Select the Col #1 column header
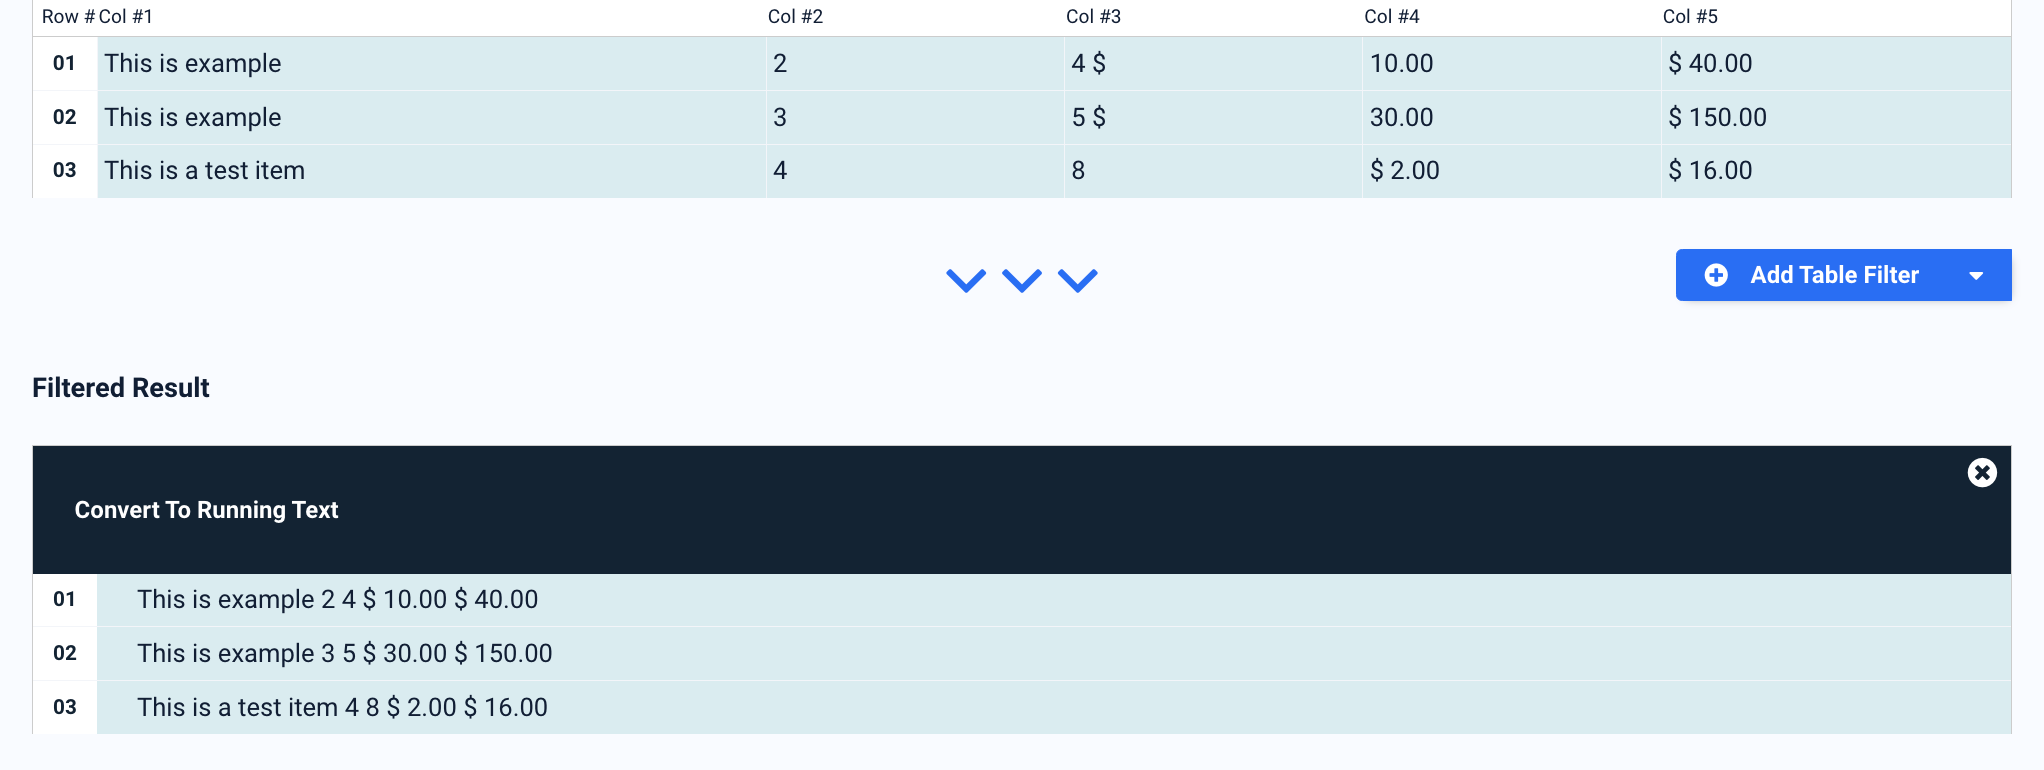 (x=126, y=17)
